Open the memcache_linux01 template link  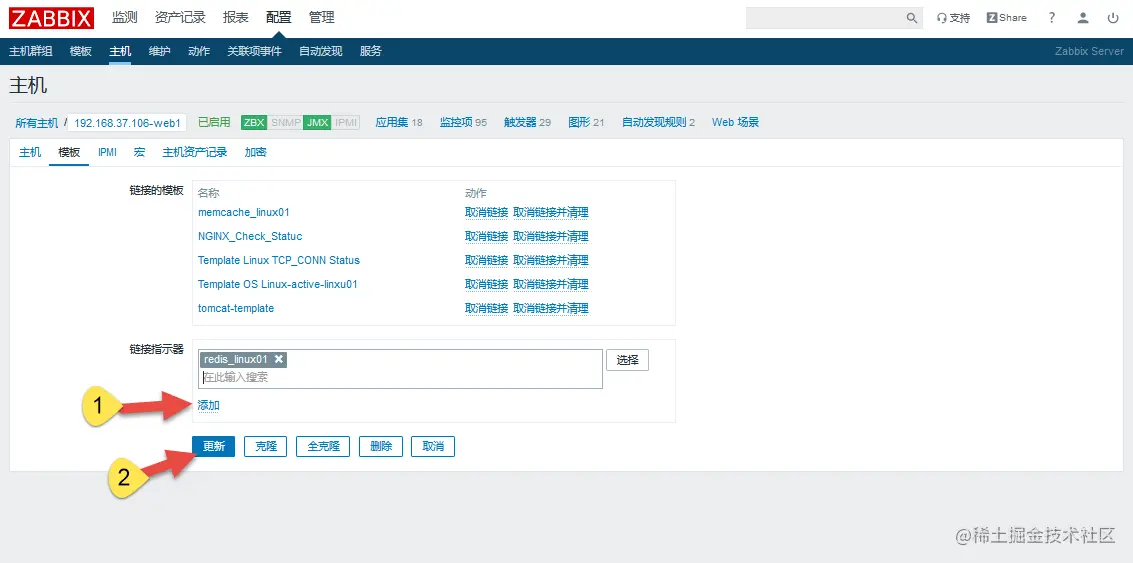pyautogui.click(x=244, y=212)
